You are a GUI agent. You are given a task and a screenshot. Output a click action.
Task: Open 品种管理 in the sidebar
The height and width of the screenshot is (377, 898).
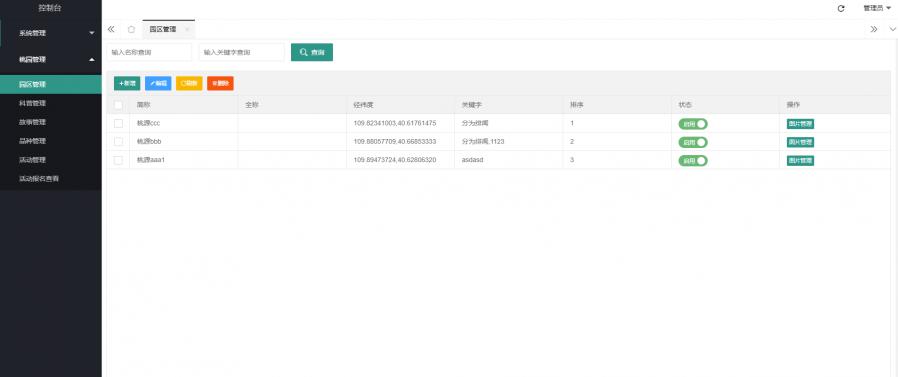coord(51,141)
